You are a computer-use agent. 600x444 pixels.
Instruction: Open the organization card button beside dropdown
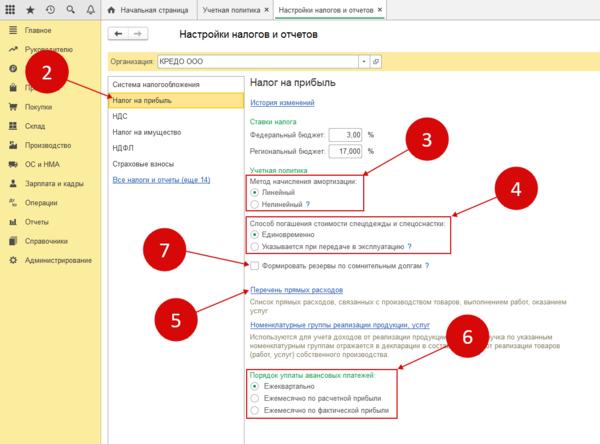point(375,62)
